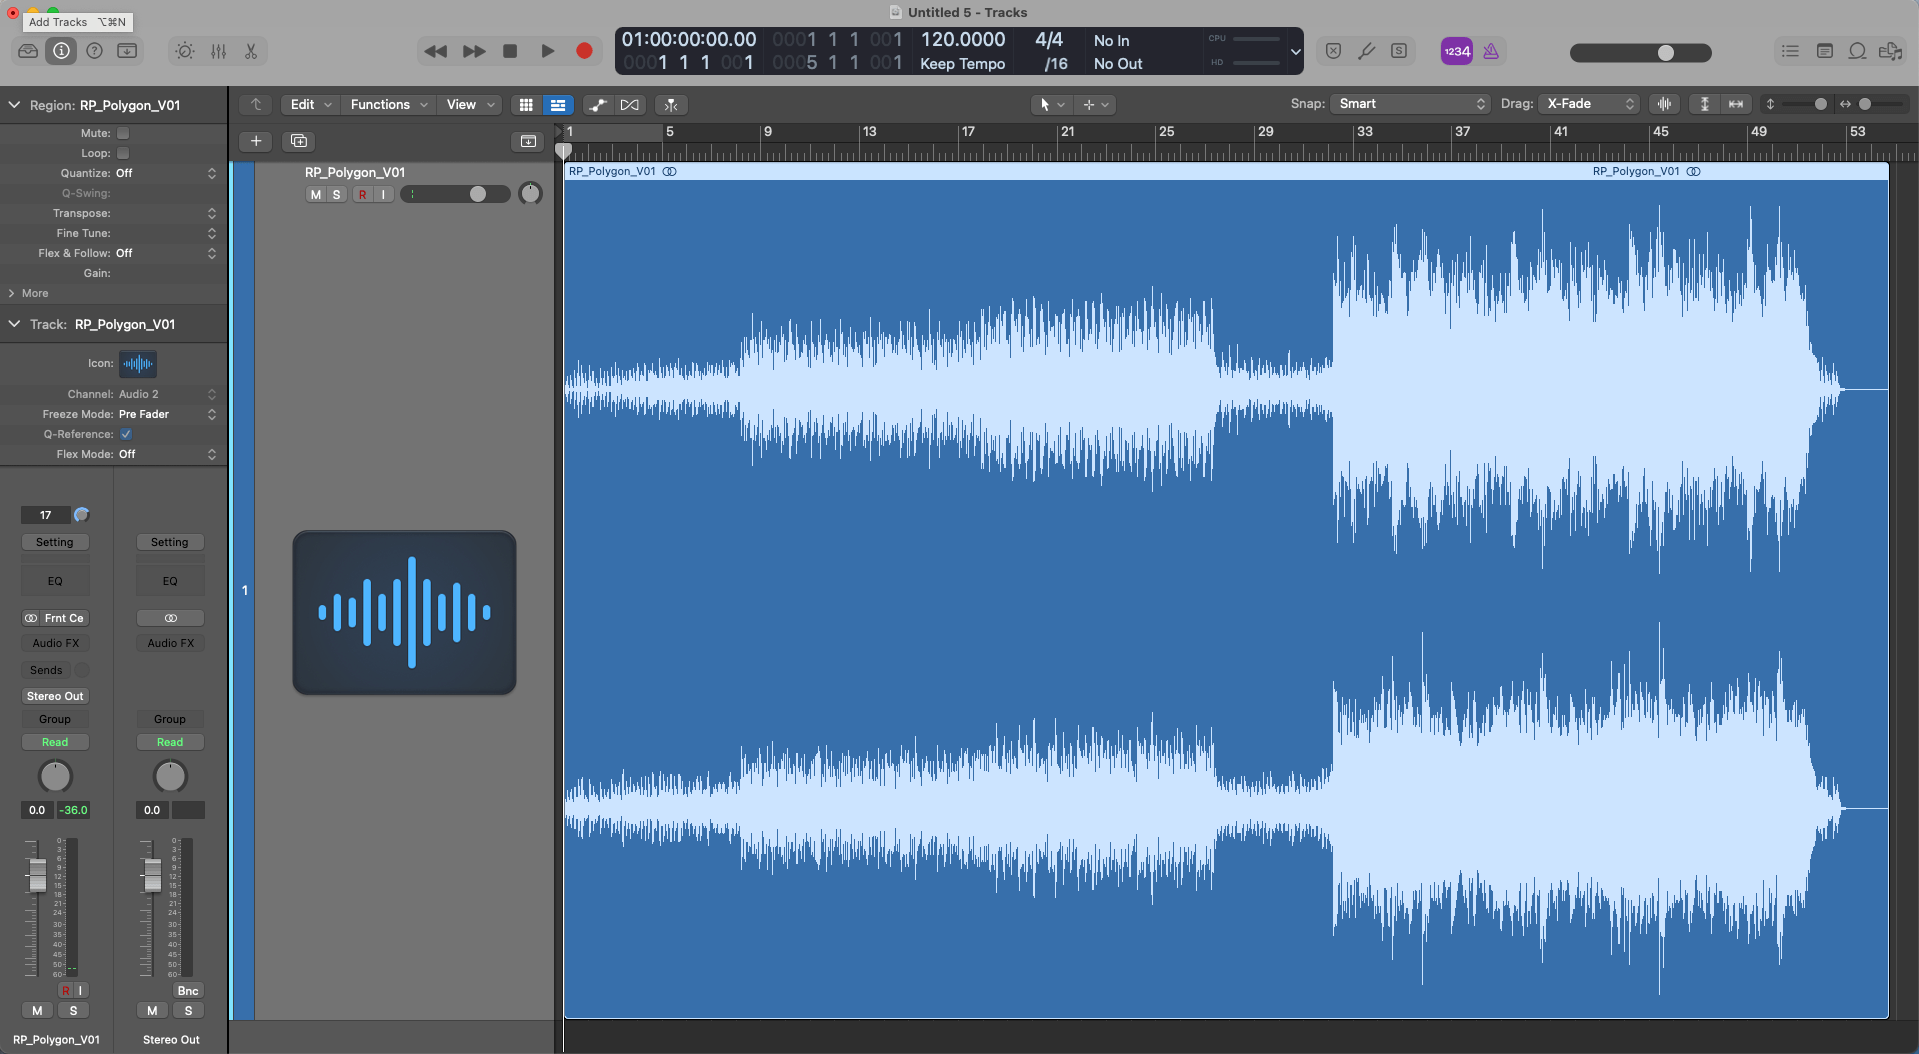The image size is (1919, 1054).
Task: Open the Smart Controls panel
Action: pos(184,50)
